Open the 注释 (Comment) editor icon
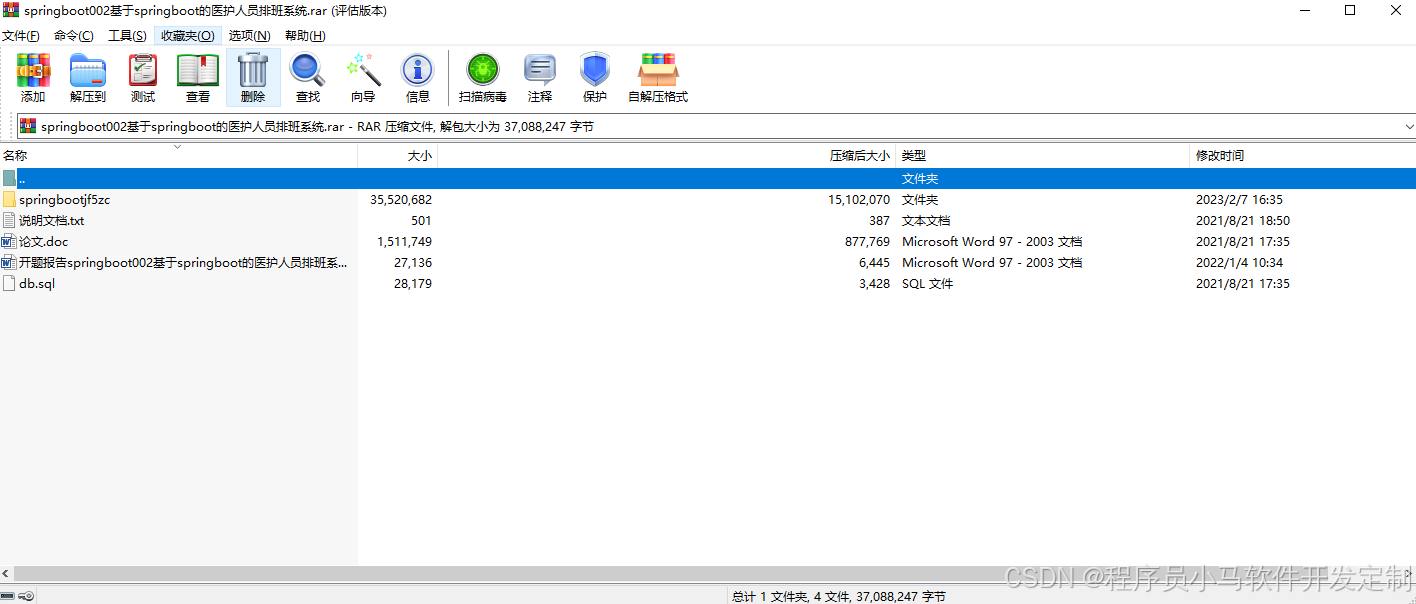 540,77
